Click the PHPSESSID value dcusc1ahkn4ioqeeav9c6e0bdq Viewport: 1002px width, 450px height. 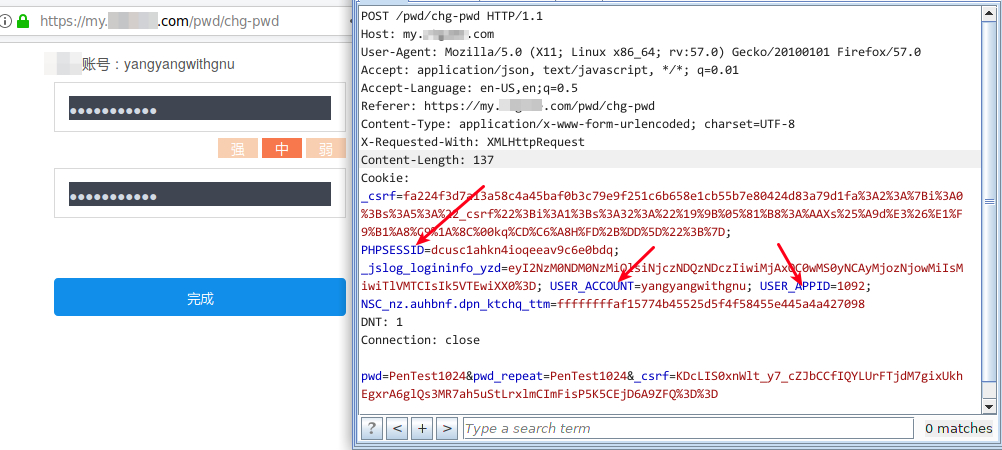click(521, 250)
